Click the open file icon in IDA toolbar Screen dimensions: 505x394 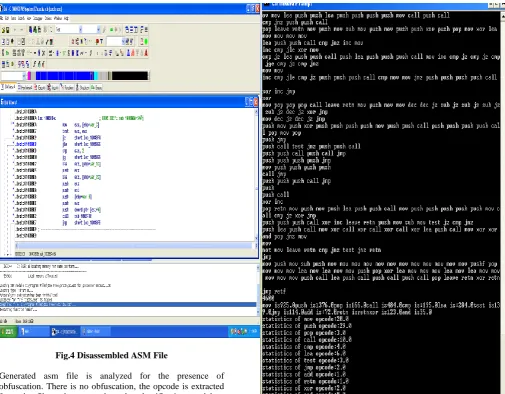[x=4, y=30]
